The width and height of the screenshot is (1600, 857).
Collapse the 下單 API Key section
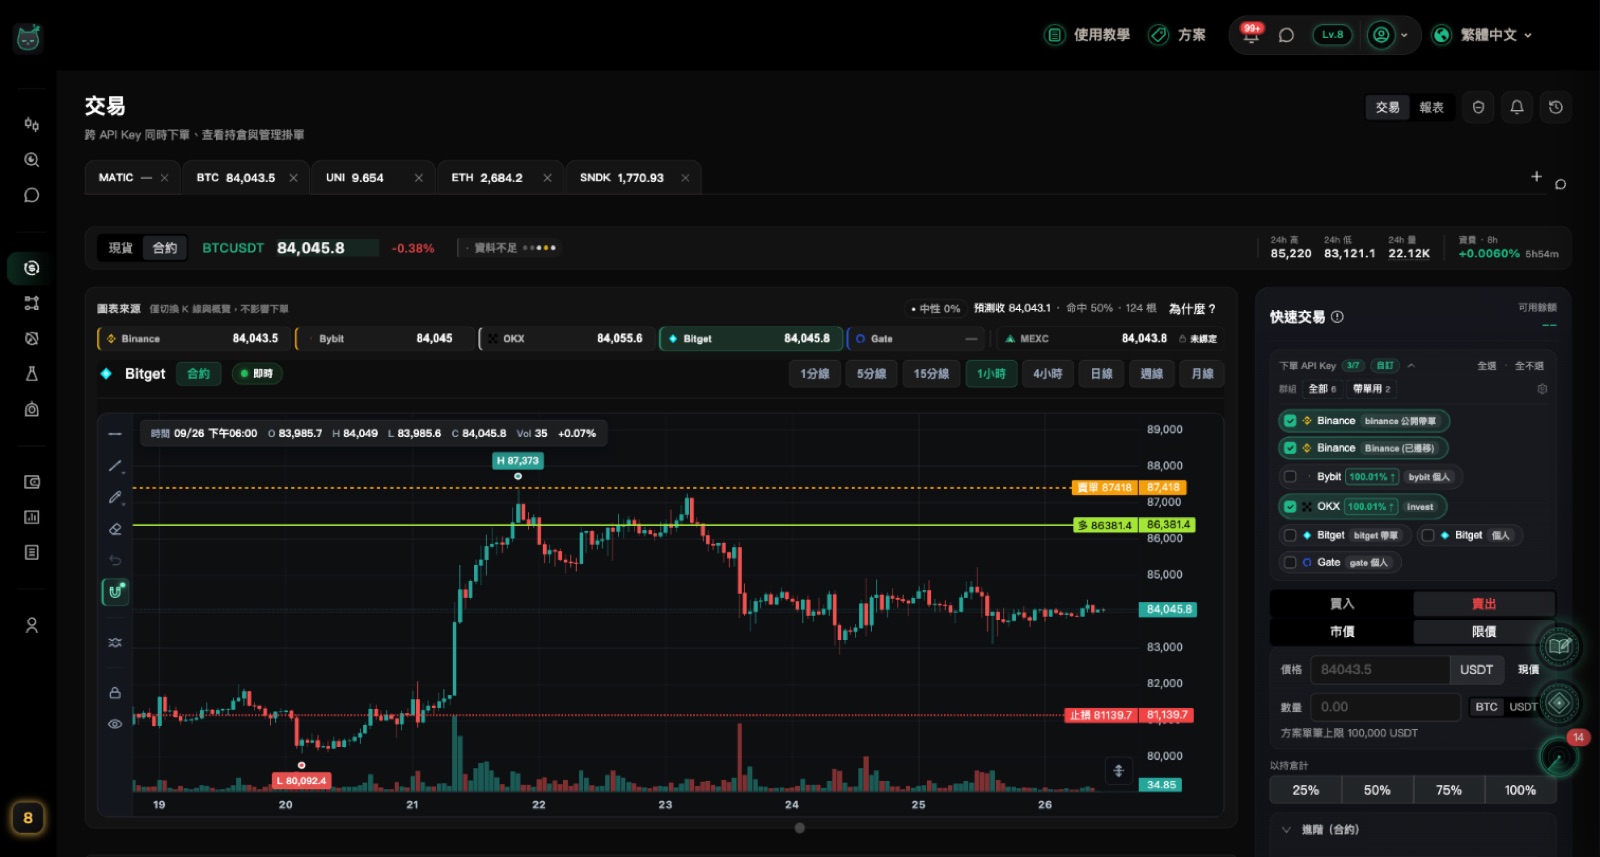pyautogui.click(x=1411, y=366)
